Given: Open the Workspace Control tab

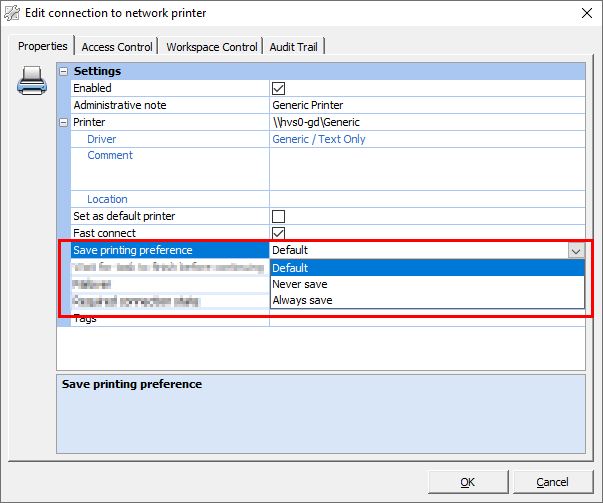Looking at the screenshot, I should coord(212,47).
